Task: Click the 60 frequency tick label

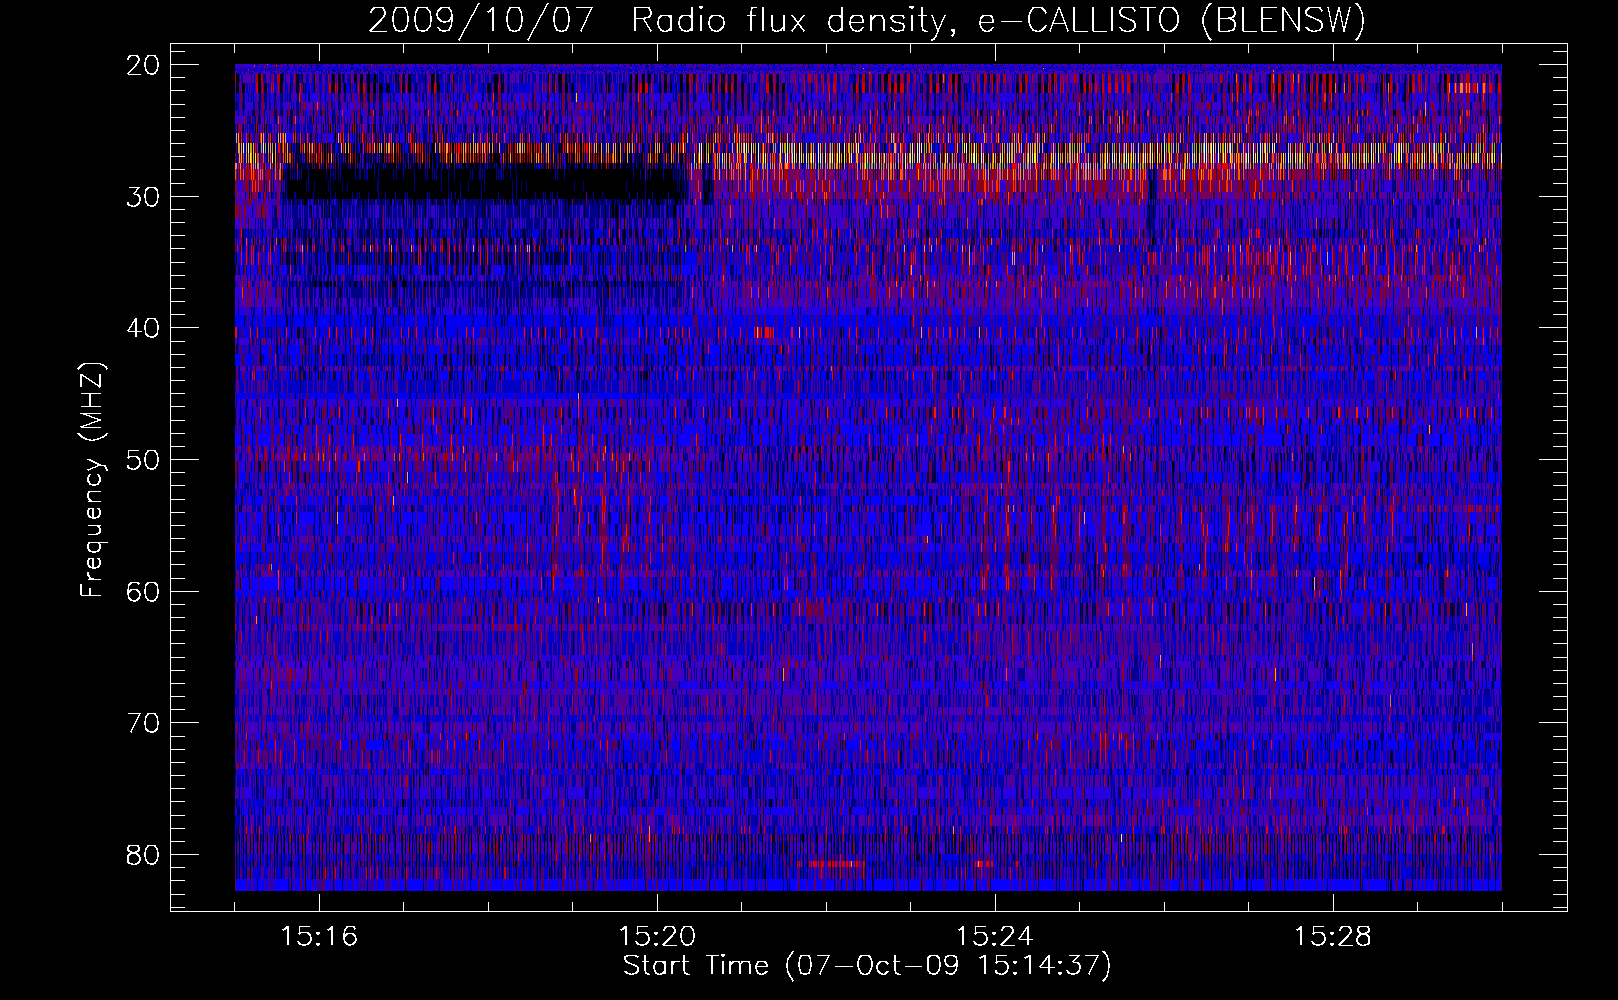Action: coord(144,591)
